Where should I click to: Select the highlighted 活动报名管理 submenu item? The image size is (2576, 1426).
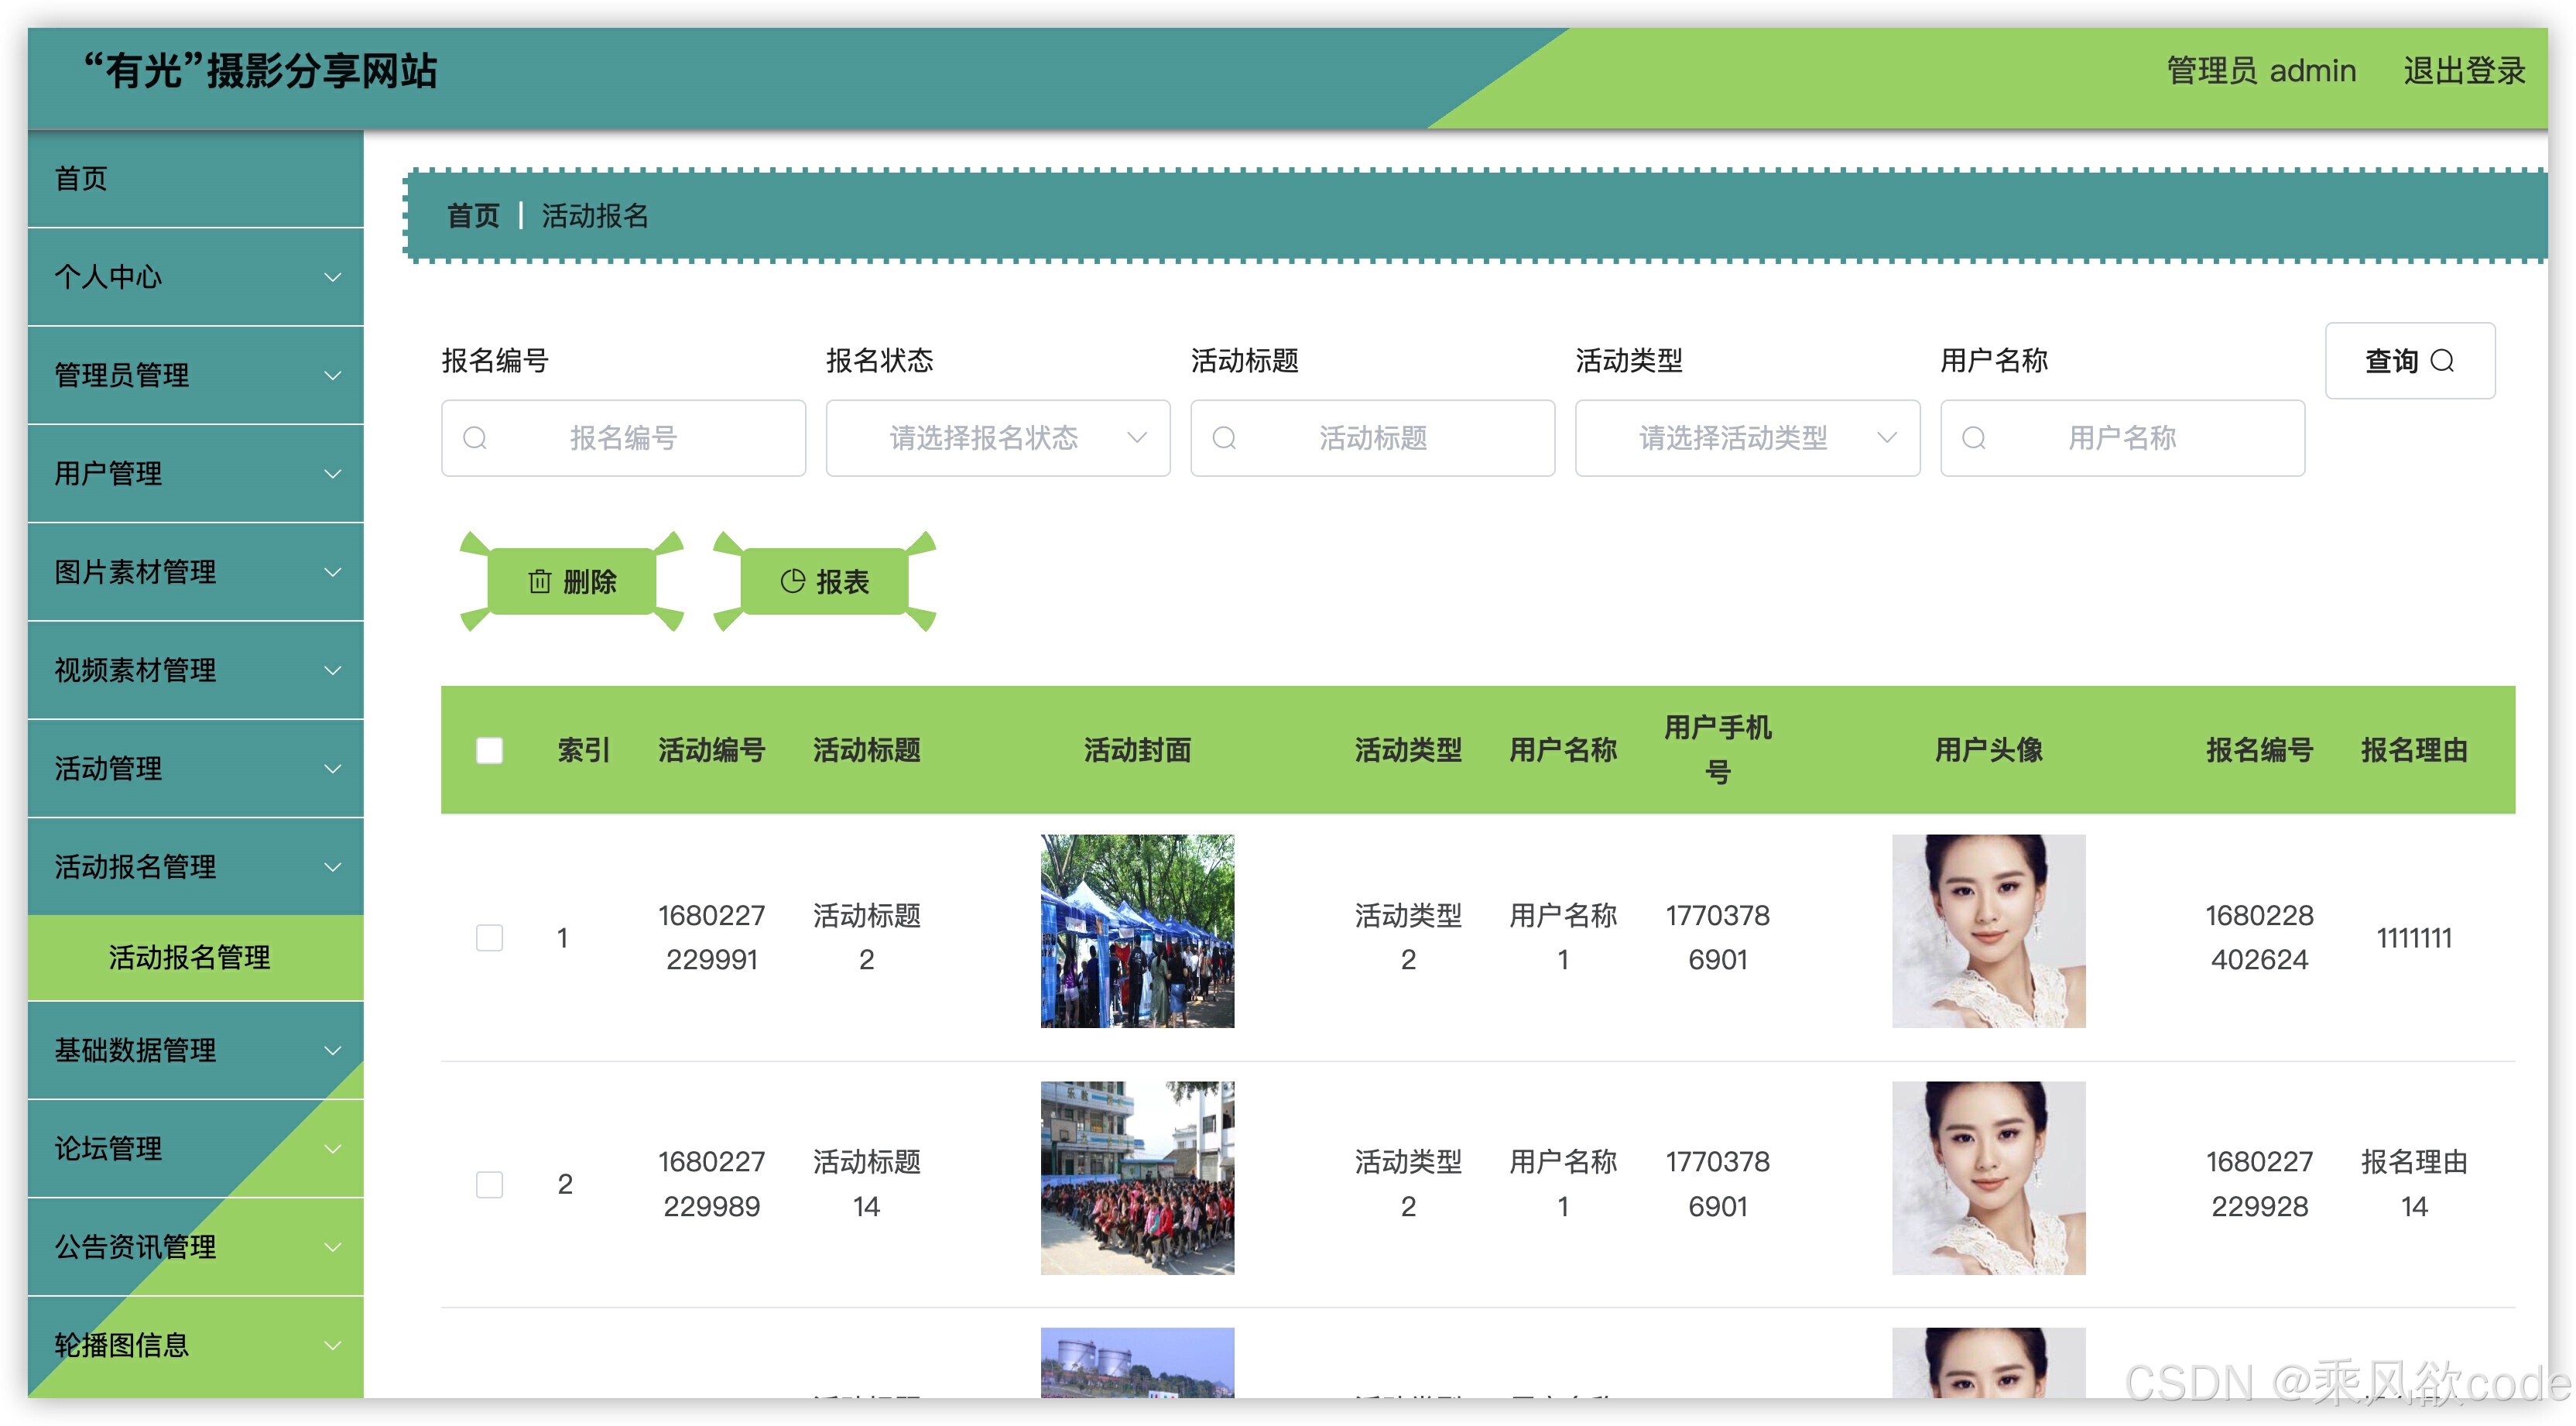[189, 957]
